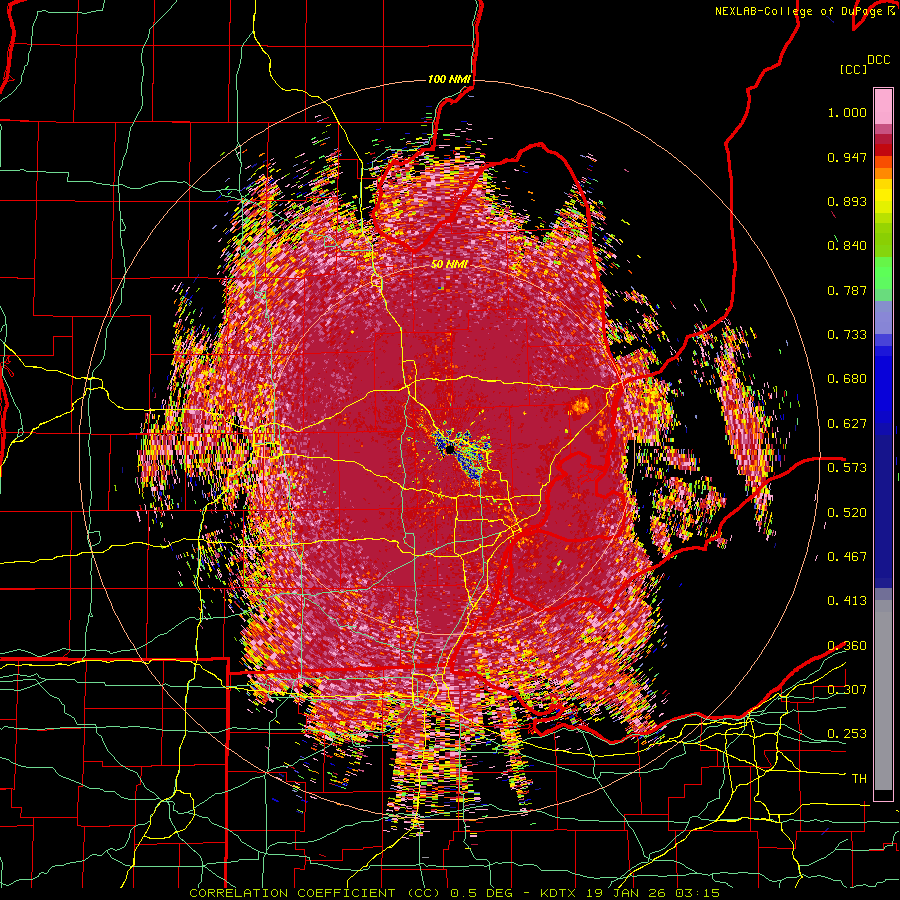Click the 0.733 legend value
The height and width of the screenshot is (900, 900).
(847, 335)
